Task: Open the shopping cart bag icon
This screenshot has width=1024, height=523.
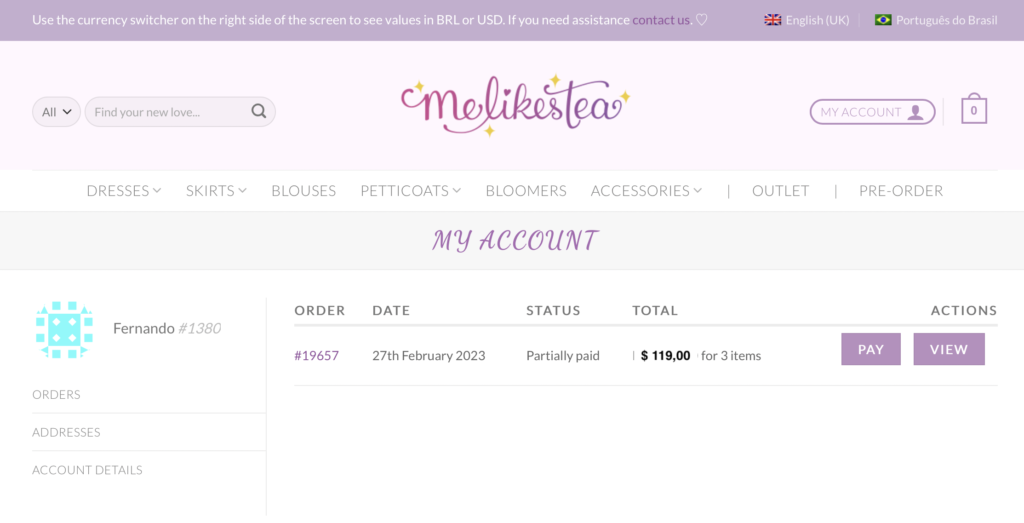Action: pos(974,109)
